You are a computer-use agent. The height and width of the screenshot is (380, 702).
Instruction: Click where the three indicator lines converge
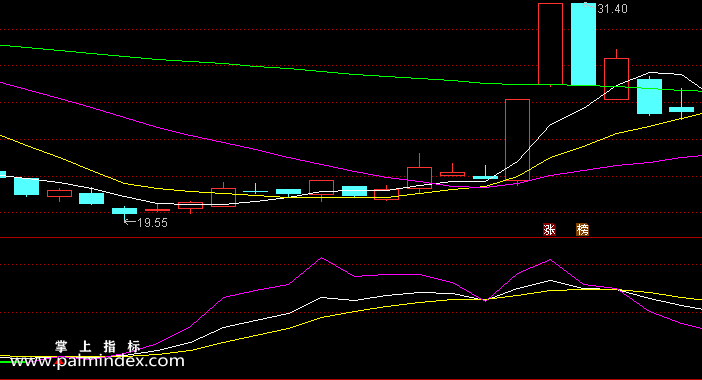pos(485,300)
